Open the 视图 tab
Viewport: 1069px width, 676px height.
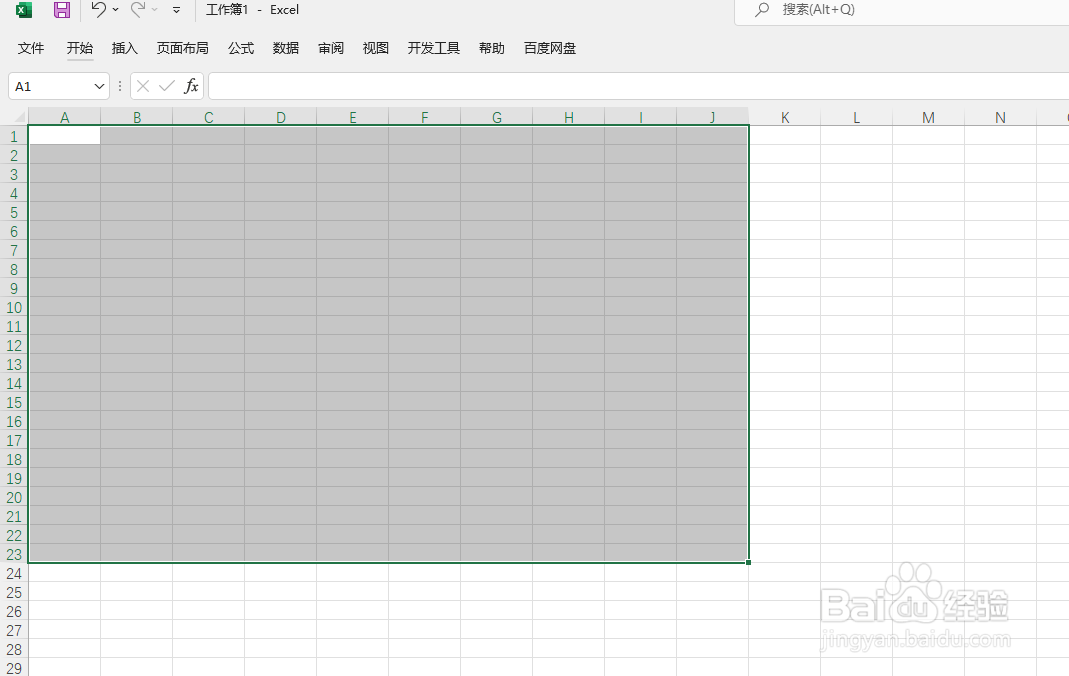pyautogui.click(x=376, y=48)
